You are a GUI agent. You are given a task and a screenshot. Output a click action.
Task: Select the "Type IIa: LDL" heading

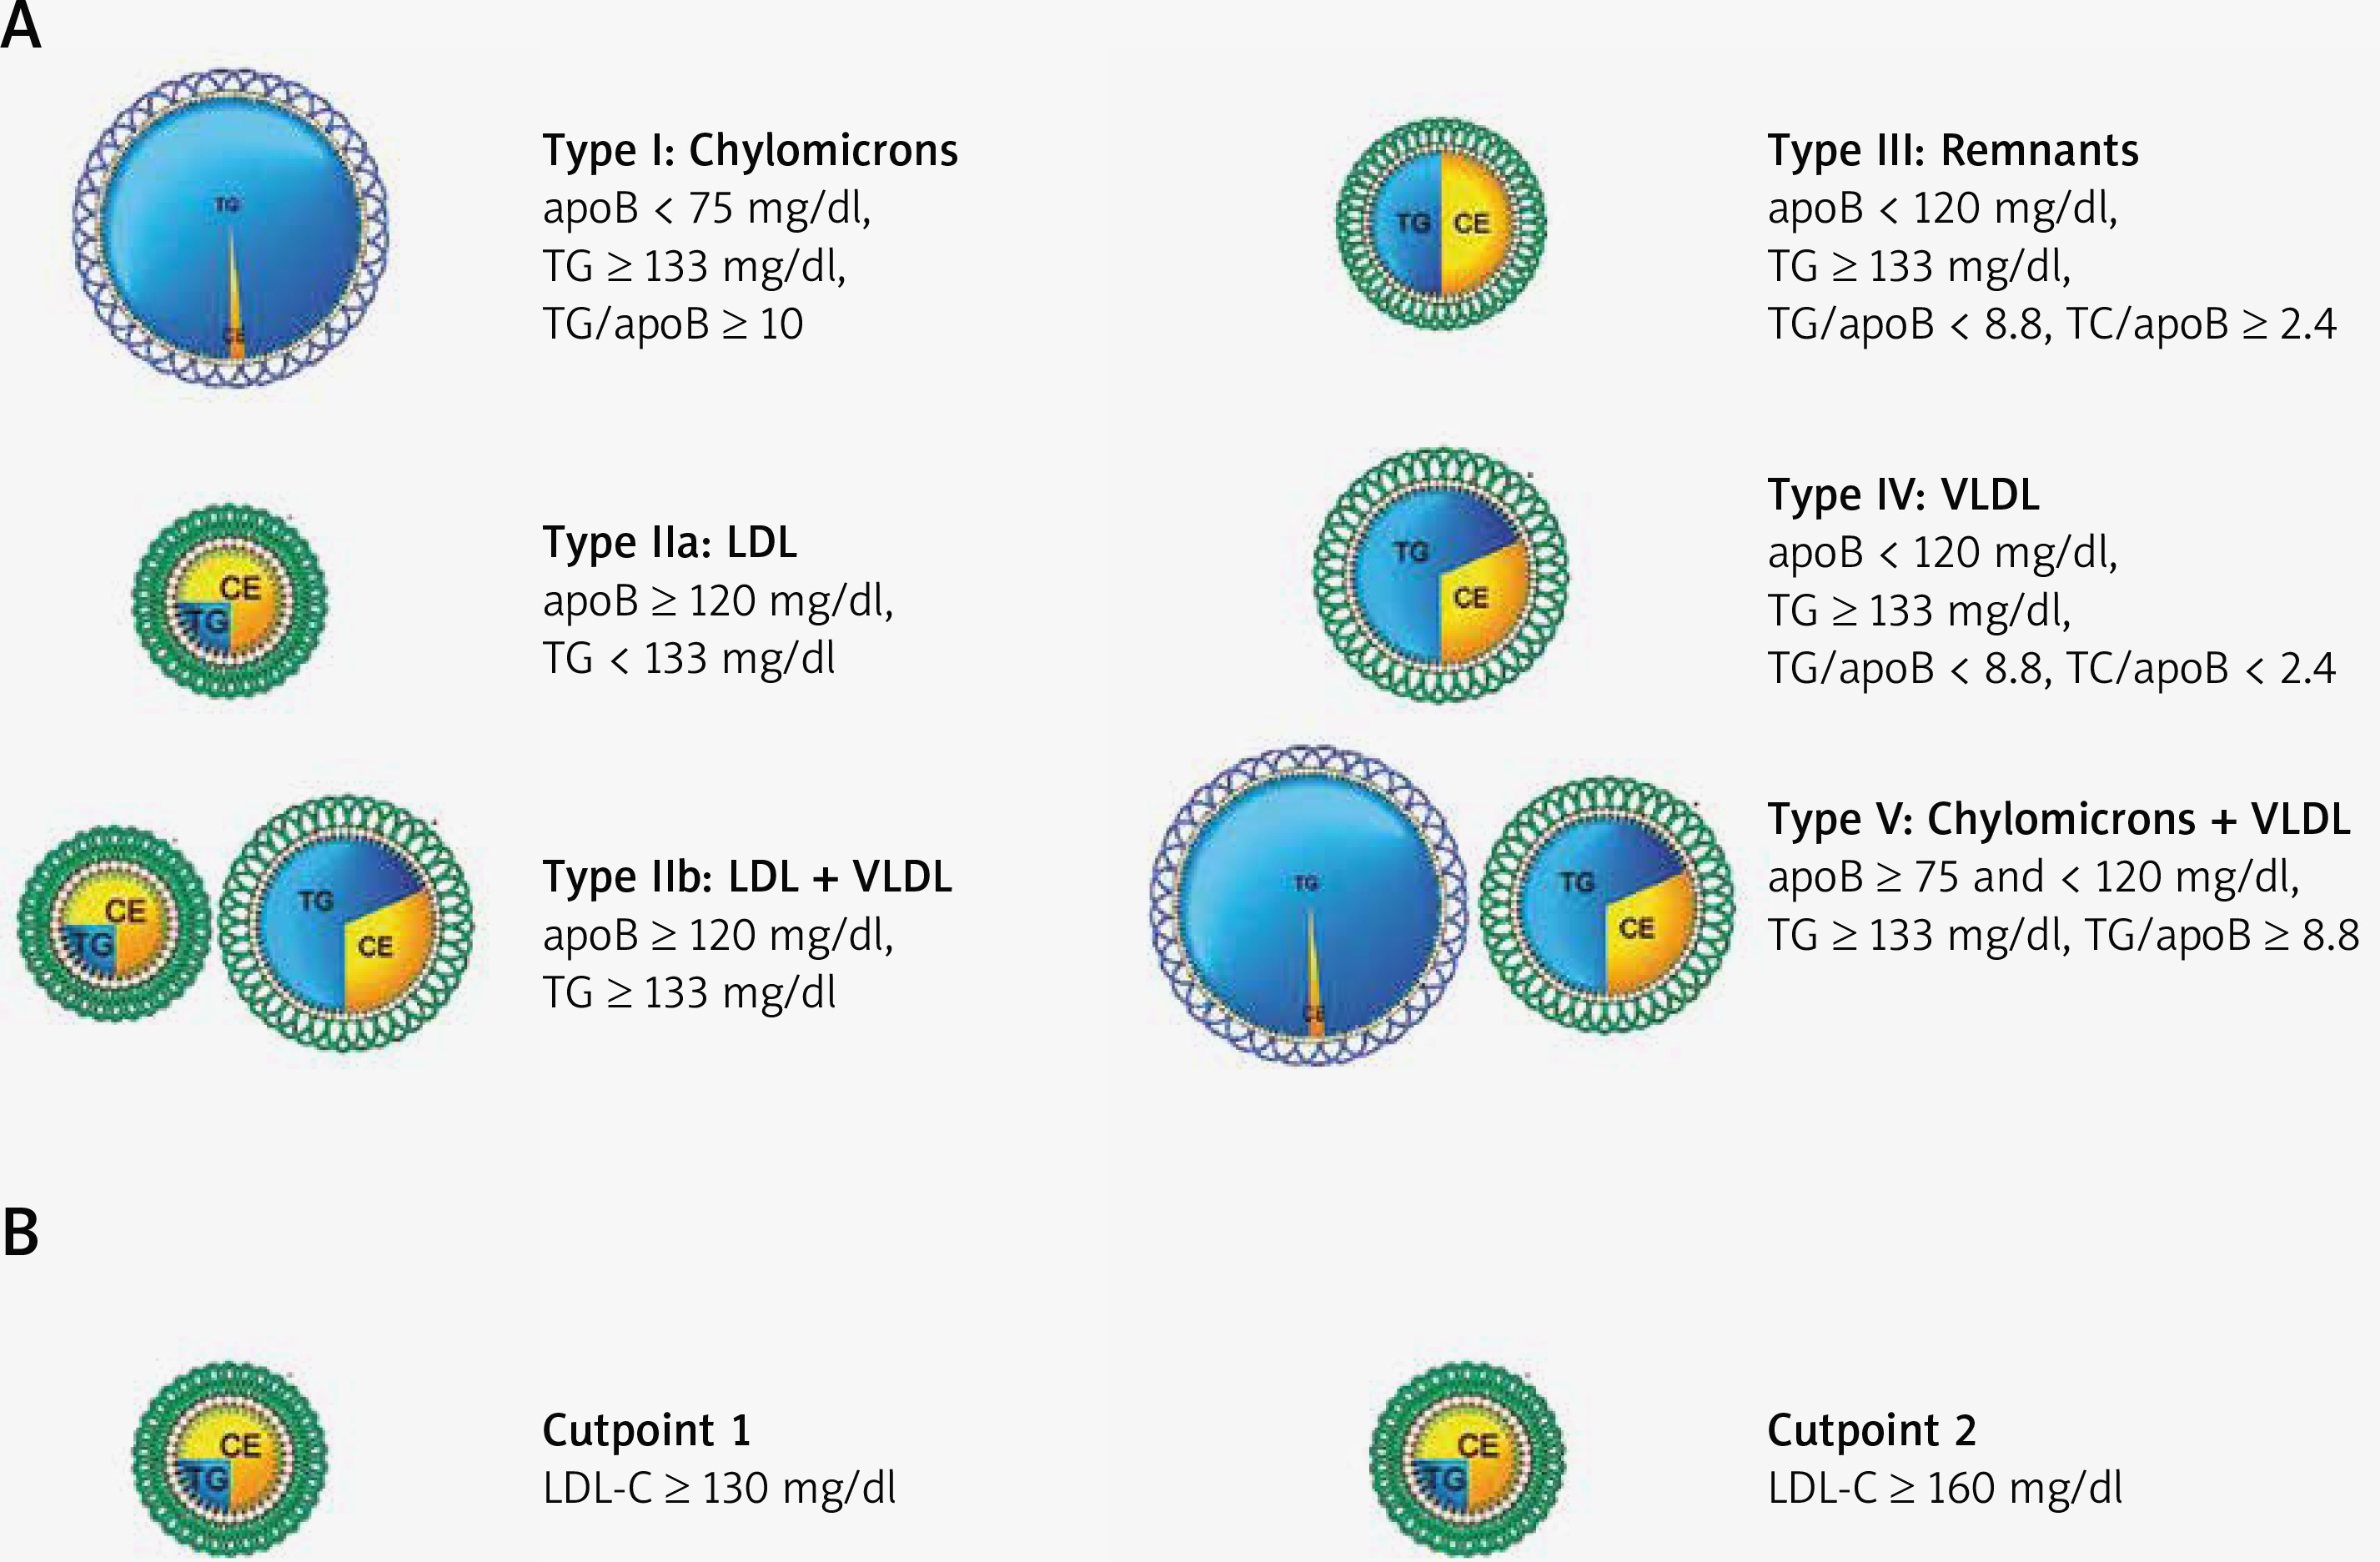coord(670,543)
